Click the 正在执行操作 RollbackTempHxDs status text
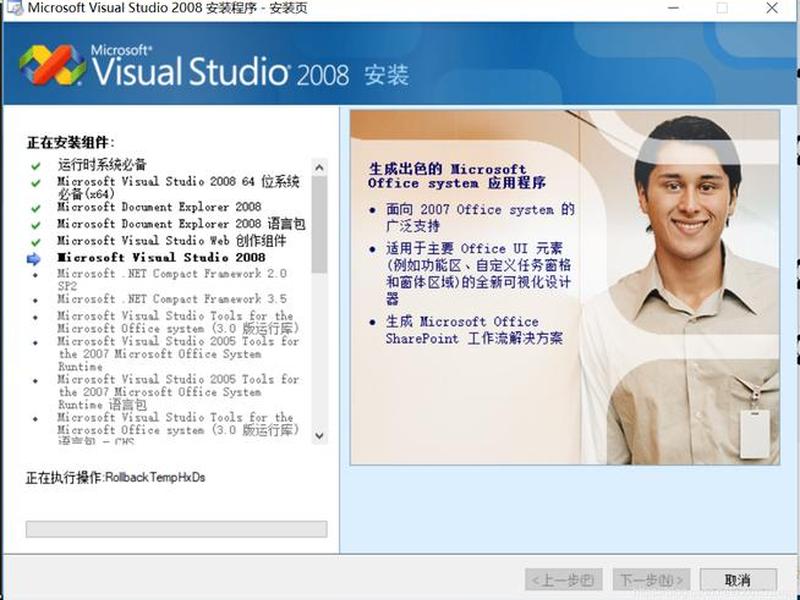The width and height of the screenshot is (800, 600). (116, 478)
